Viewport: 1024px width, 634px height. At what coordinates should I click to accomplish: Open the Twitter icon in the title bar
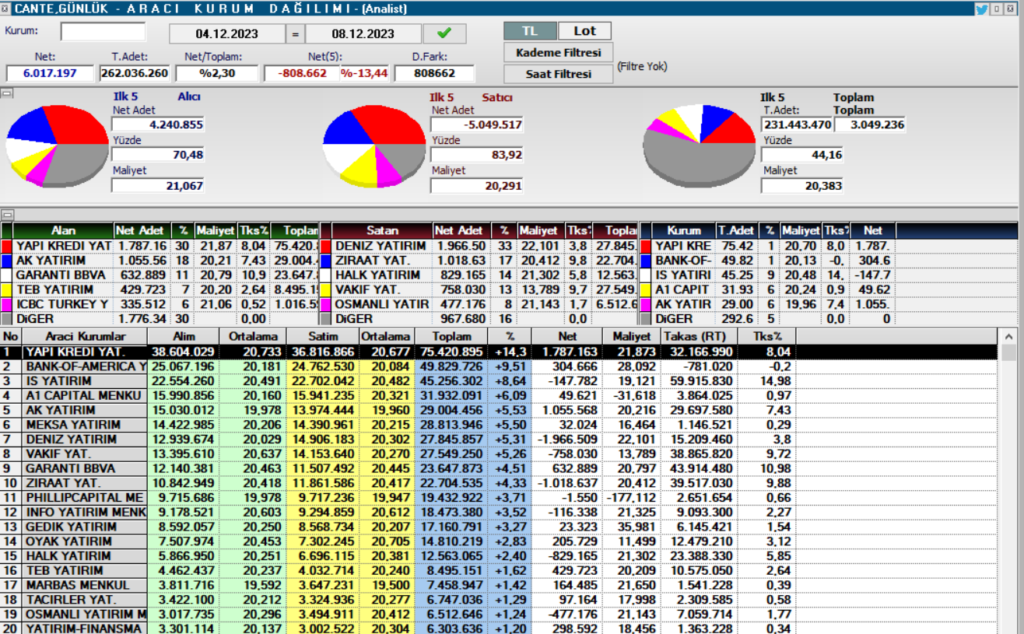pos(982,8)
